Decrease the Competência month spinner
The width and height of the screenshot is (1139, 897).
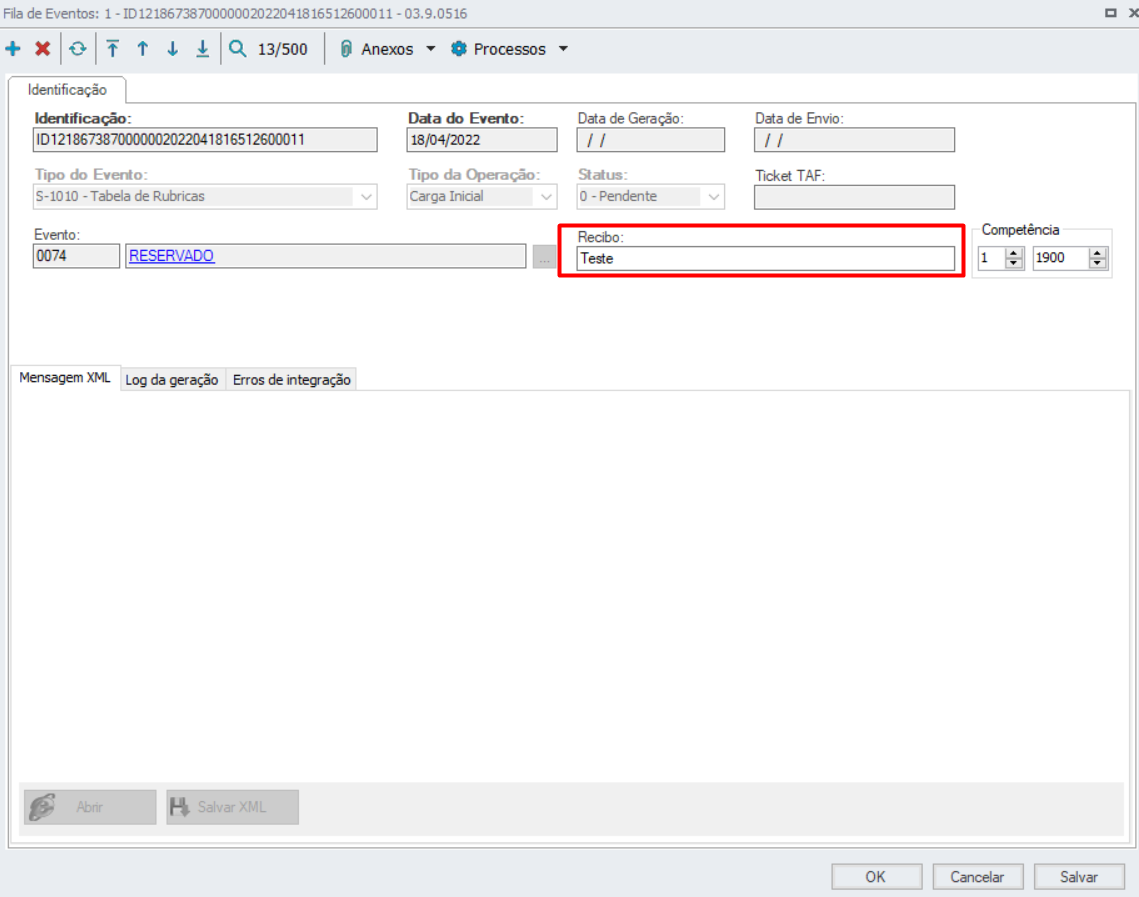click(x=1013, y=263)
